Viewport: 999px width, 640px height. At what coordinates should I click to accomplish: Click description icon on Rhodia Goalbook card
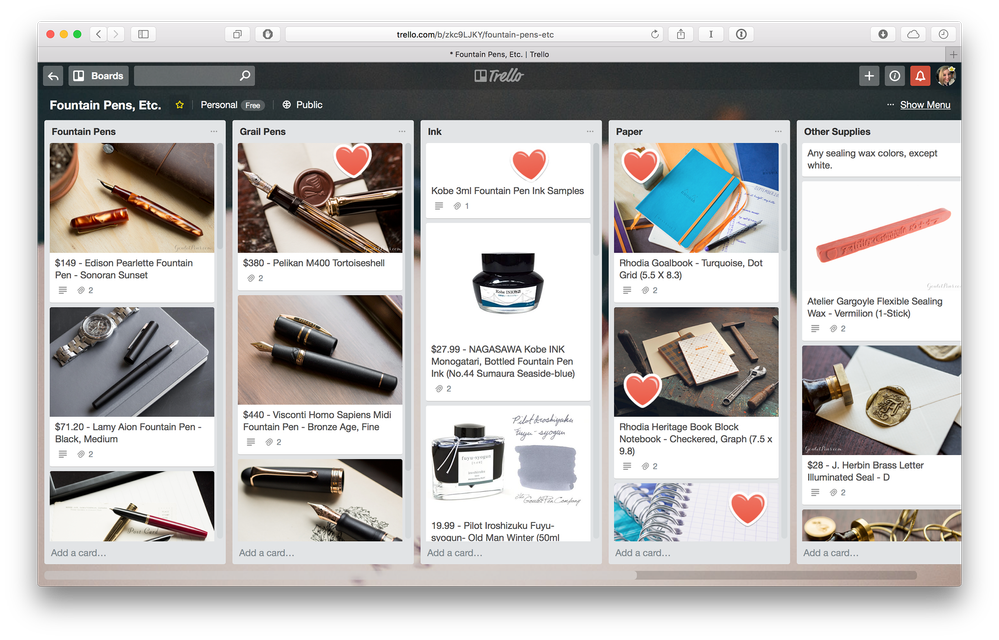pos(627,290)
